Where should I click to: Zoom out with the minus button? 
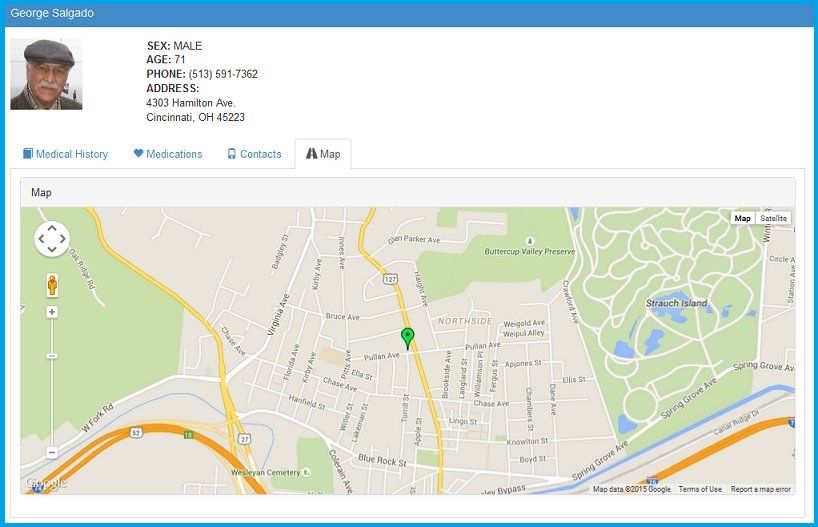click(x=52, y=452)
